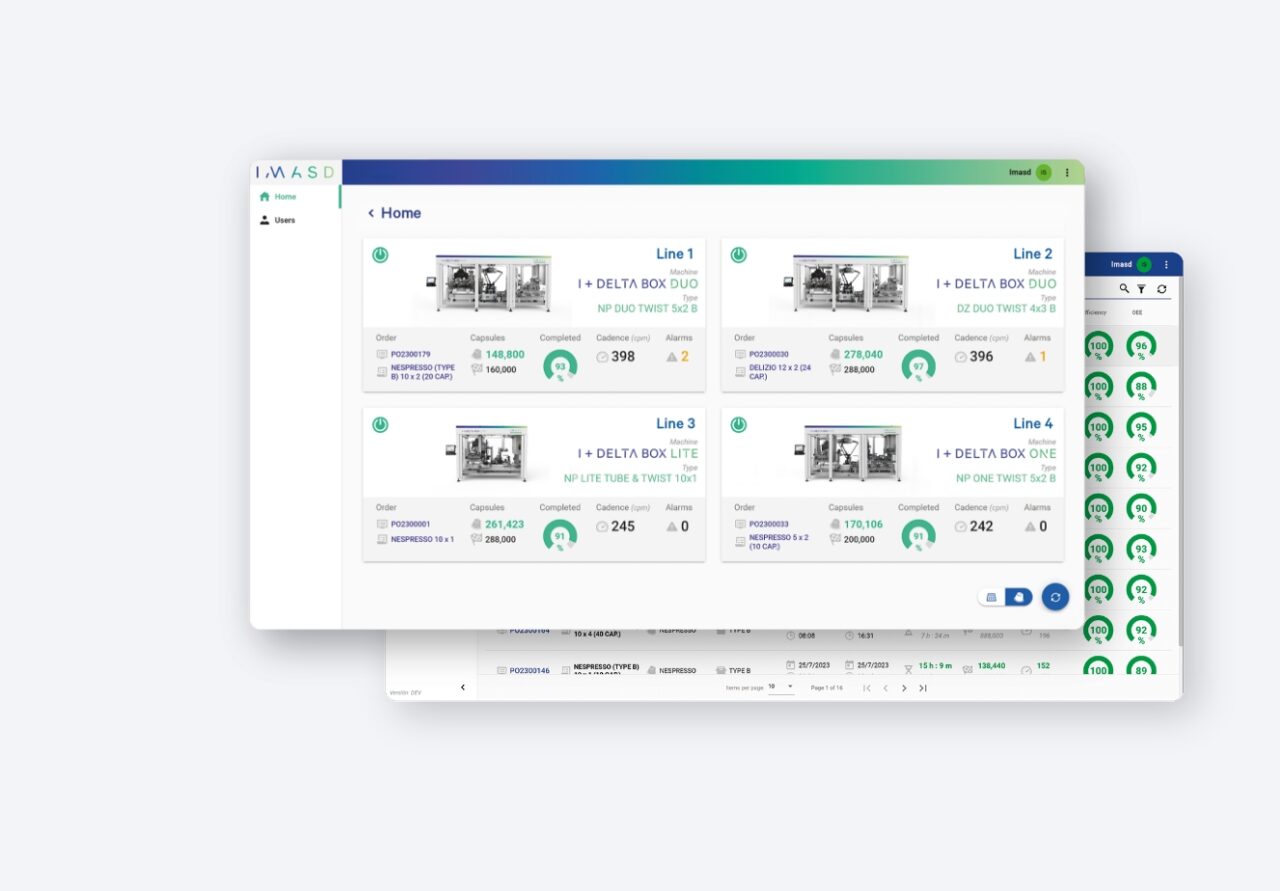Click the Line 1 alarms warning triangle
This screenshot has width=1280, height=891.
(x=671, y=357)
